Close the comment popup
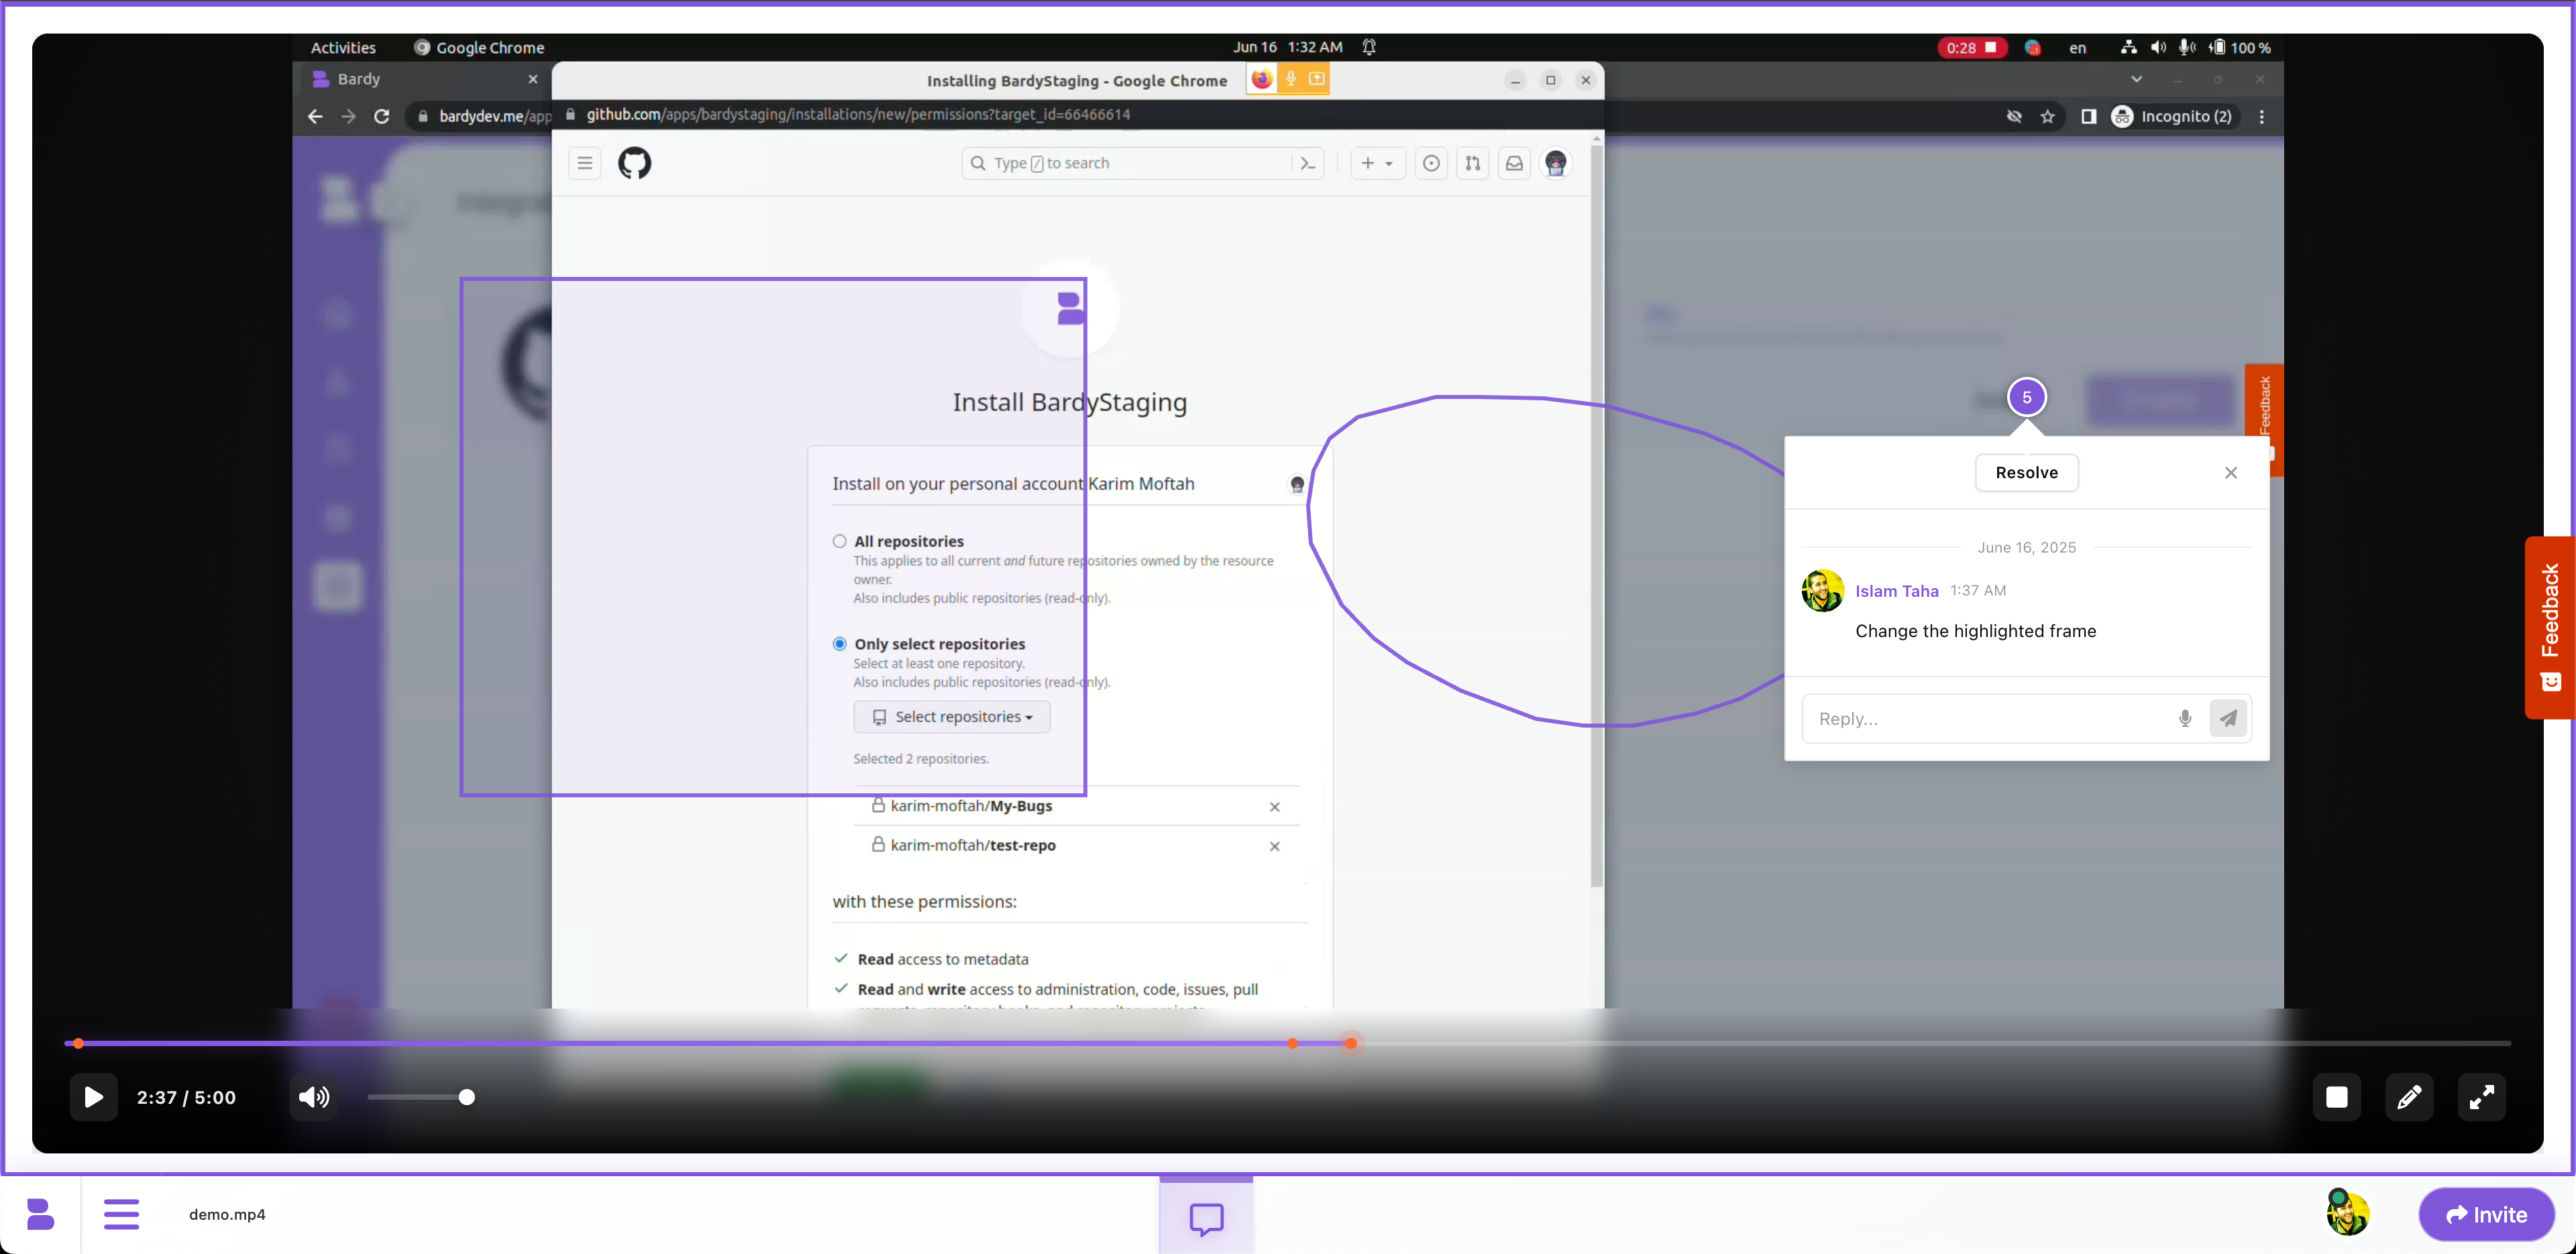 [x=2230, y=473]
